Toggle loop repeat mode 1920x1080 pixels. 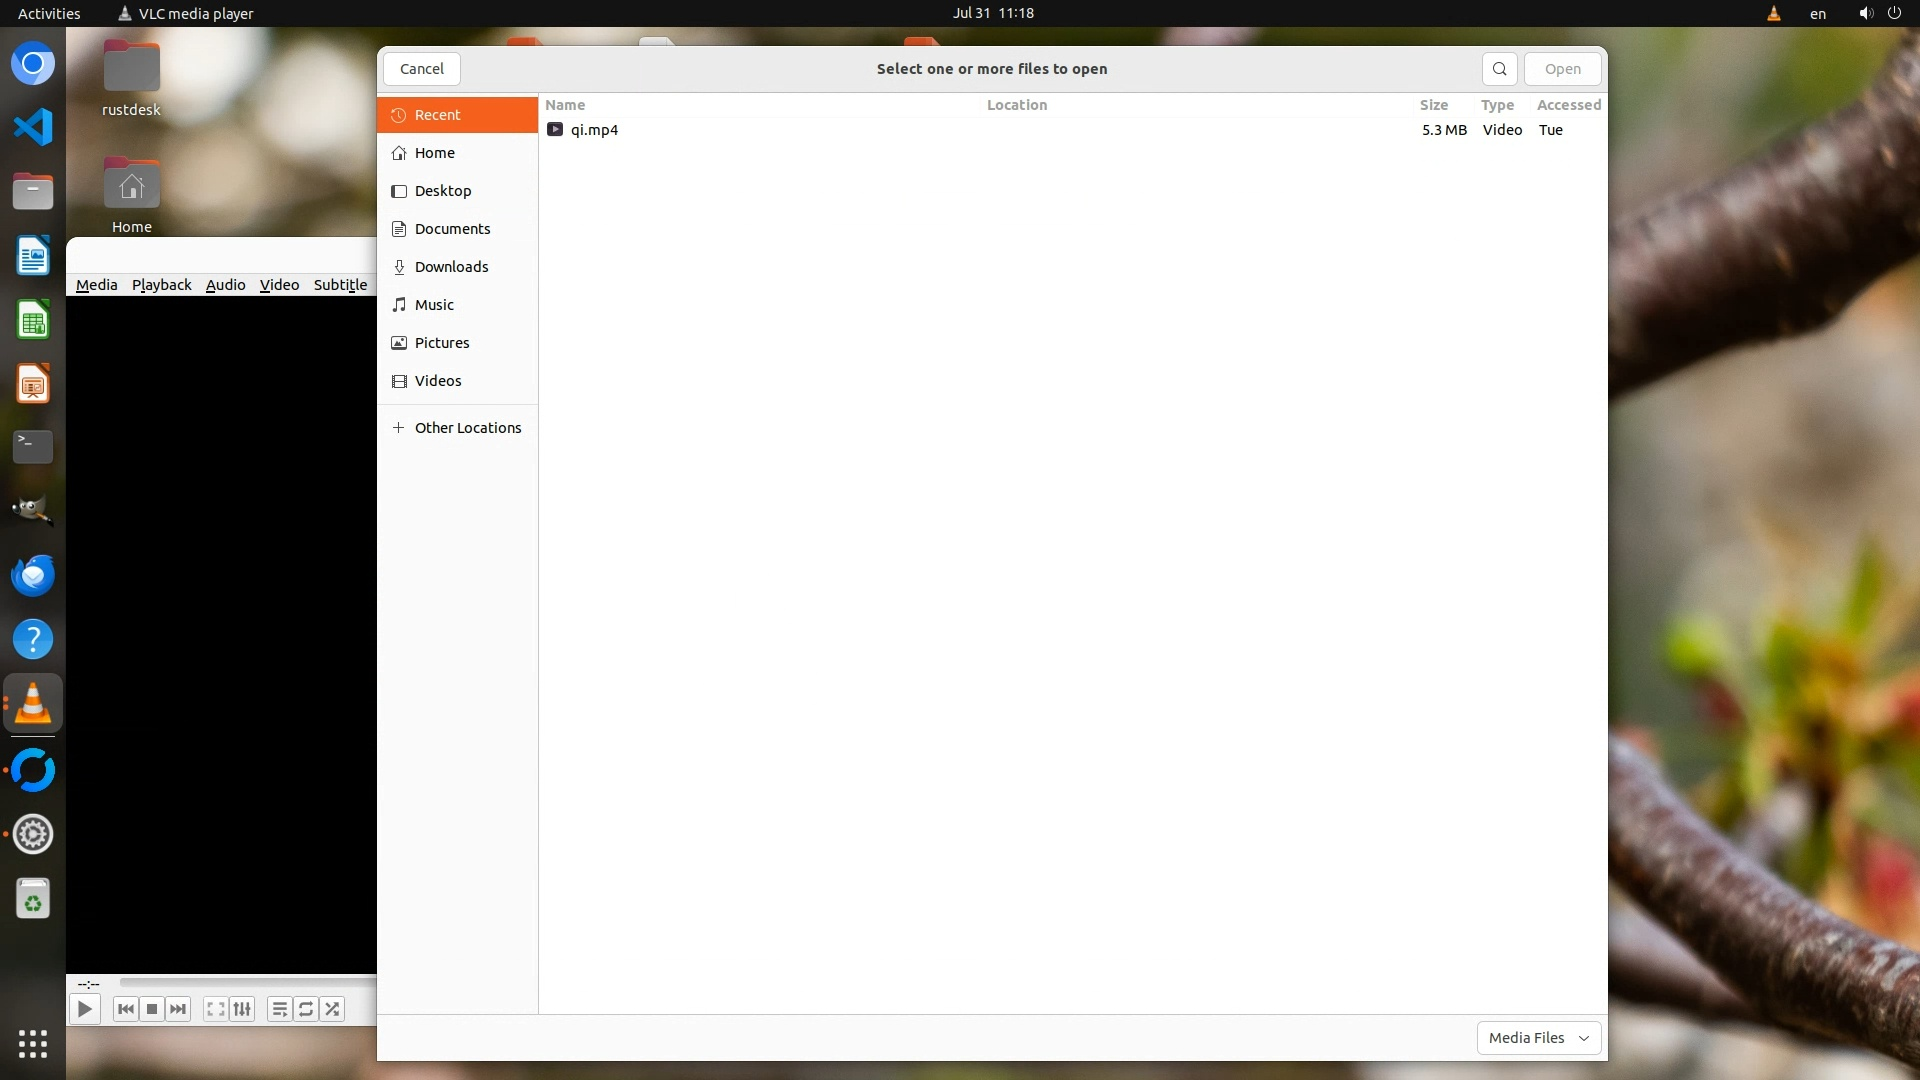[306, 1009]
